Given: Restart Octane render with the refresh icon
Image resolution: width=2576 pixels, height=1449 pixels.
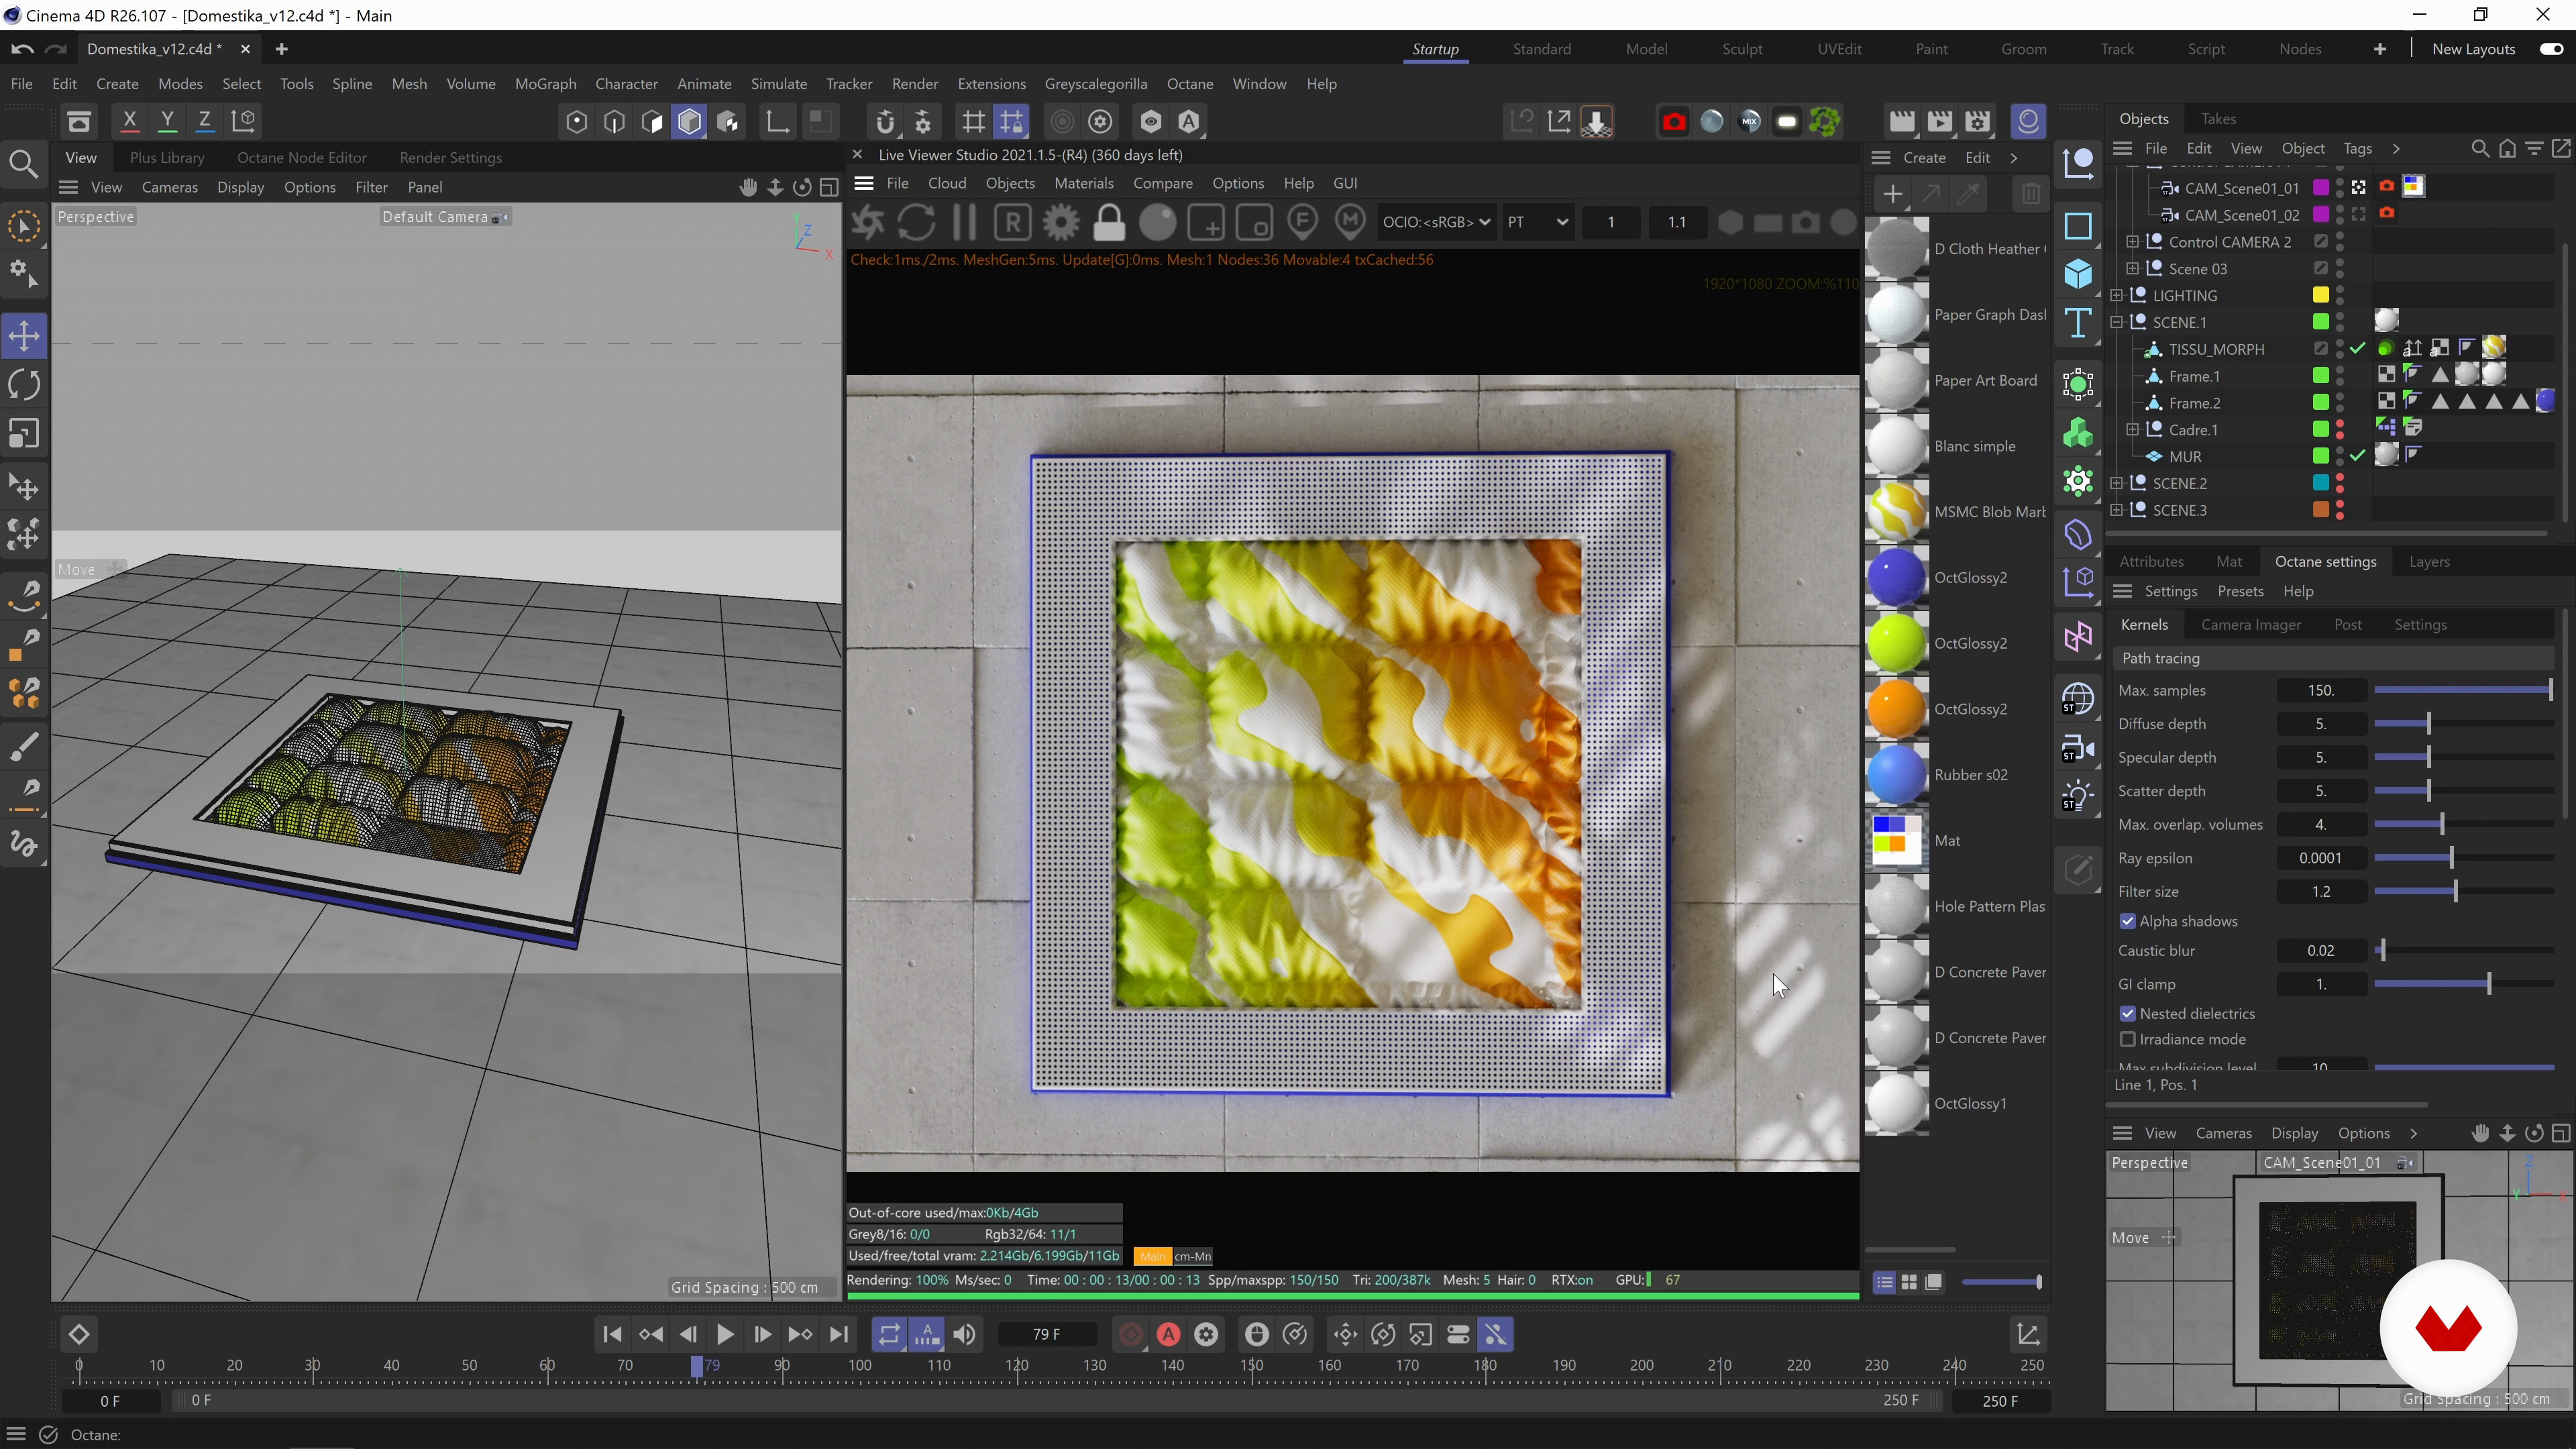Looking at the screenshot, I should (x=916, y=222).
